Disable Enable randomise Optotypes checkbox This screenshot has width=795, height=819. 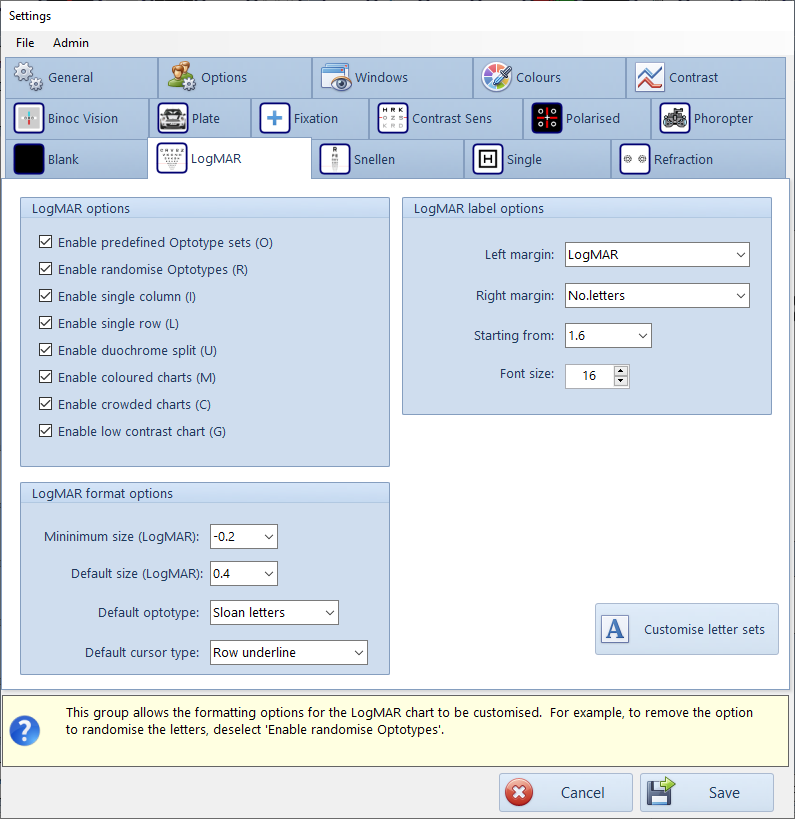[45, 269]
